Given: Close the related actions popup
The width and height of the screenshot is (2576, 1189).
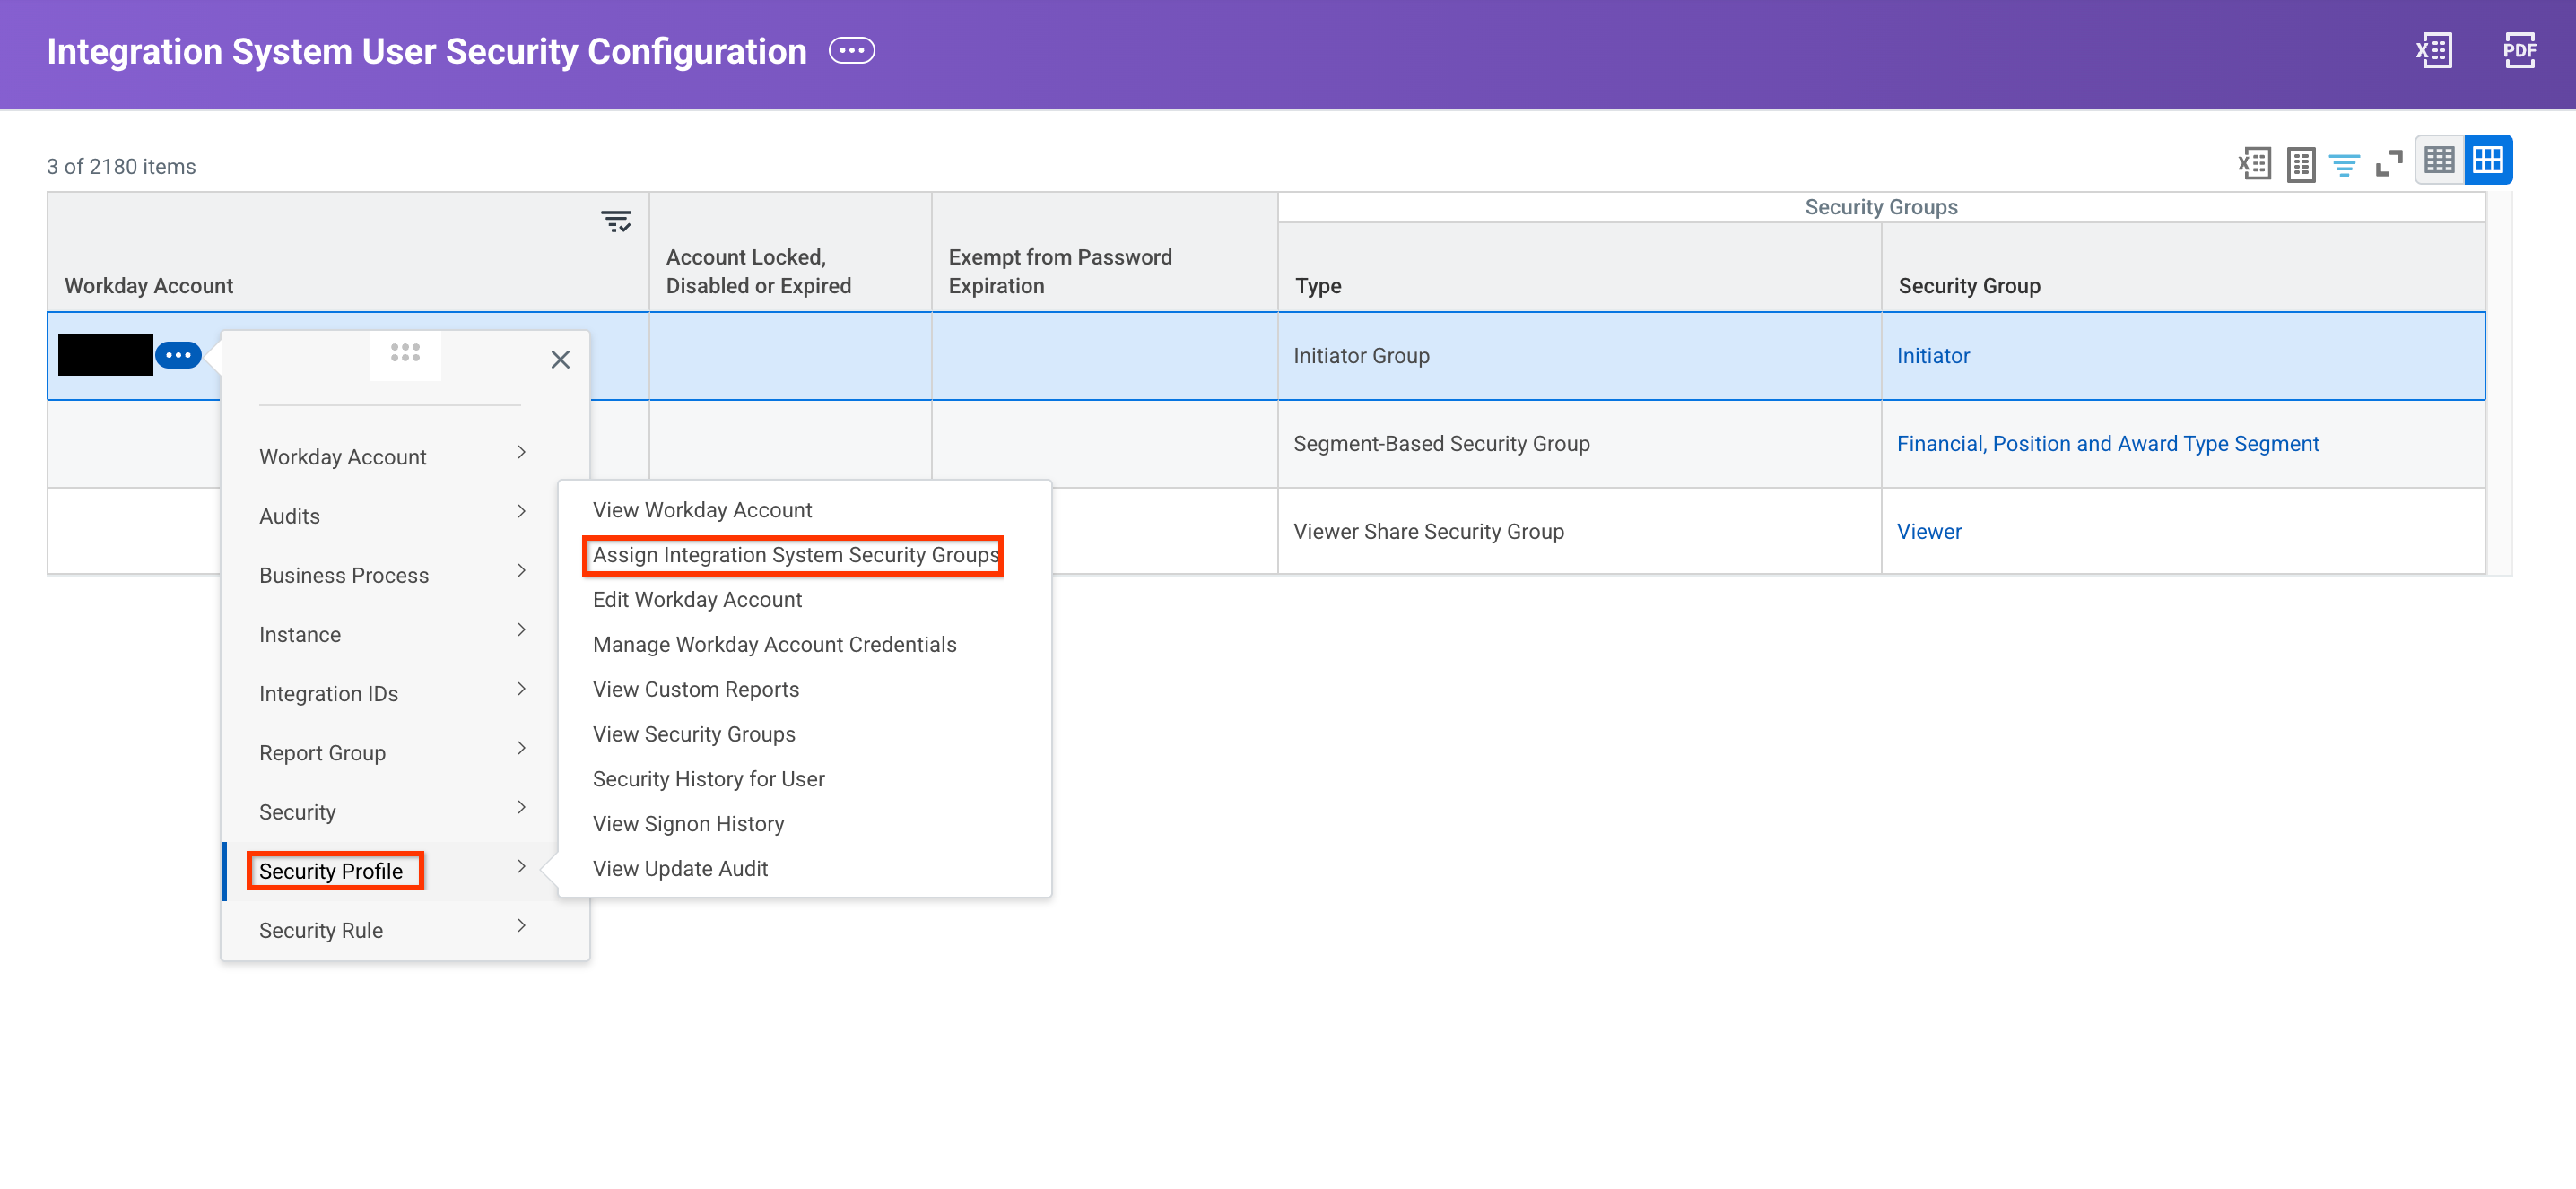Looking at the screenshot, I should 560,359.
